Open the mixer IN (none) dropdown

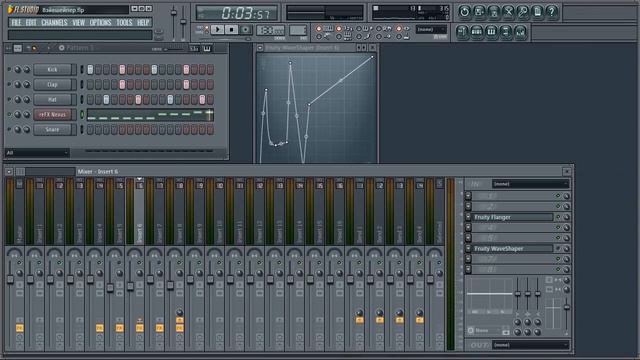pyautogui.click(x=530, y=184)
